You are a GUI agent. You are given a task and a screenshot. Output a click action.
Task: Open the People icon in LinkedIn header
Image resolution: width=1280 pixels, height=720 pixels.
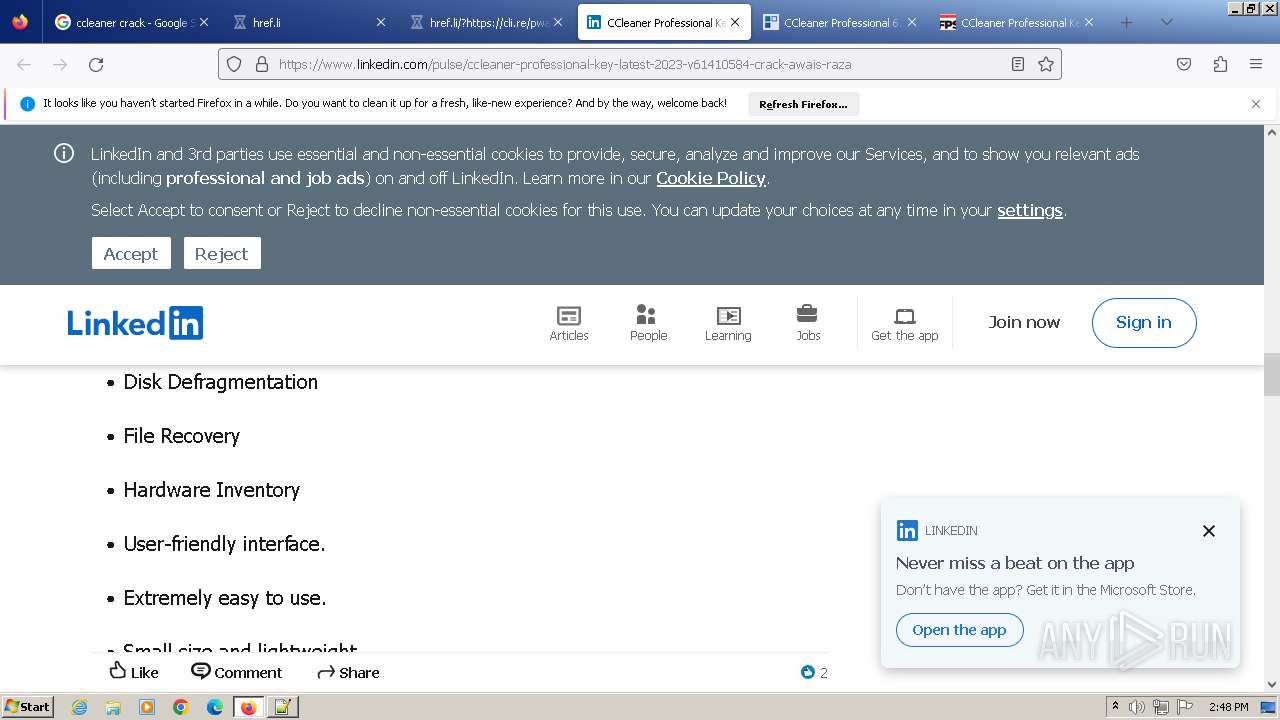[x=648, y=323]
